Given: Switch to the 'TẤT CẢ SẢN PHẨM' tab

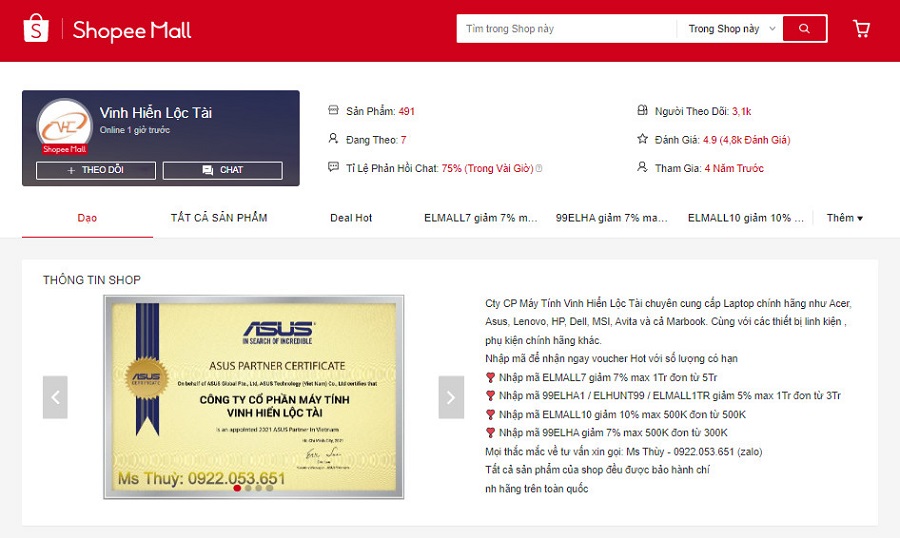Looking at the screenshot, I should (x=219, y=218).
